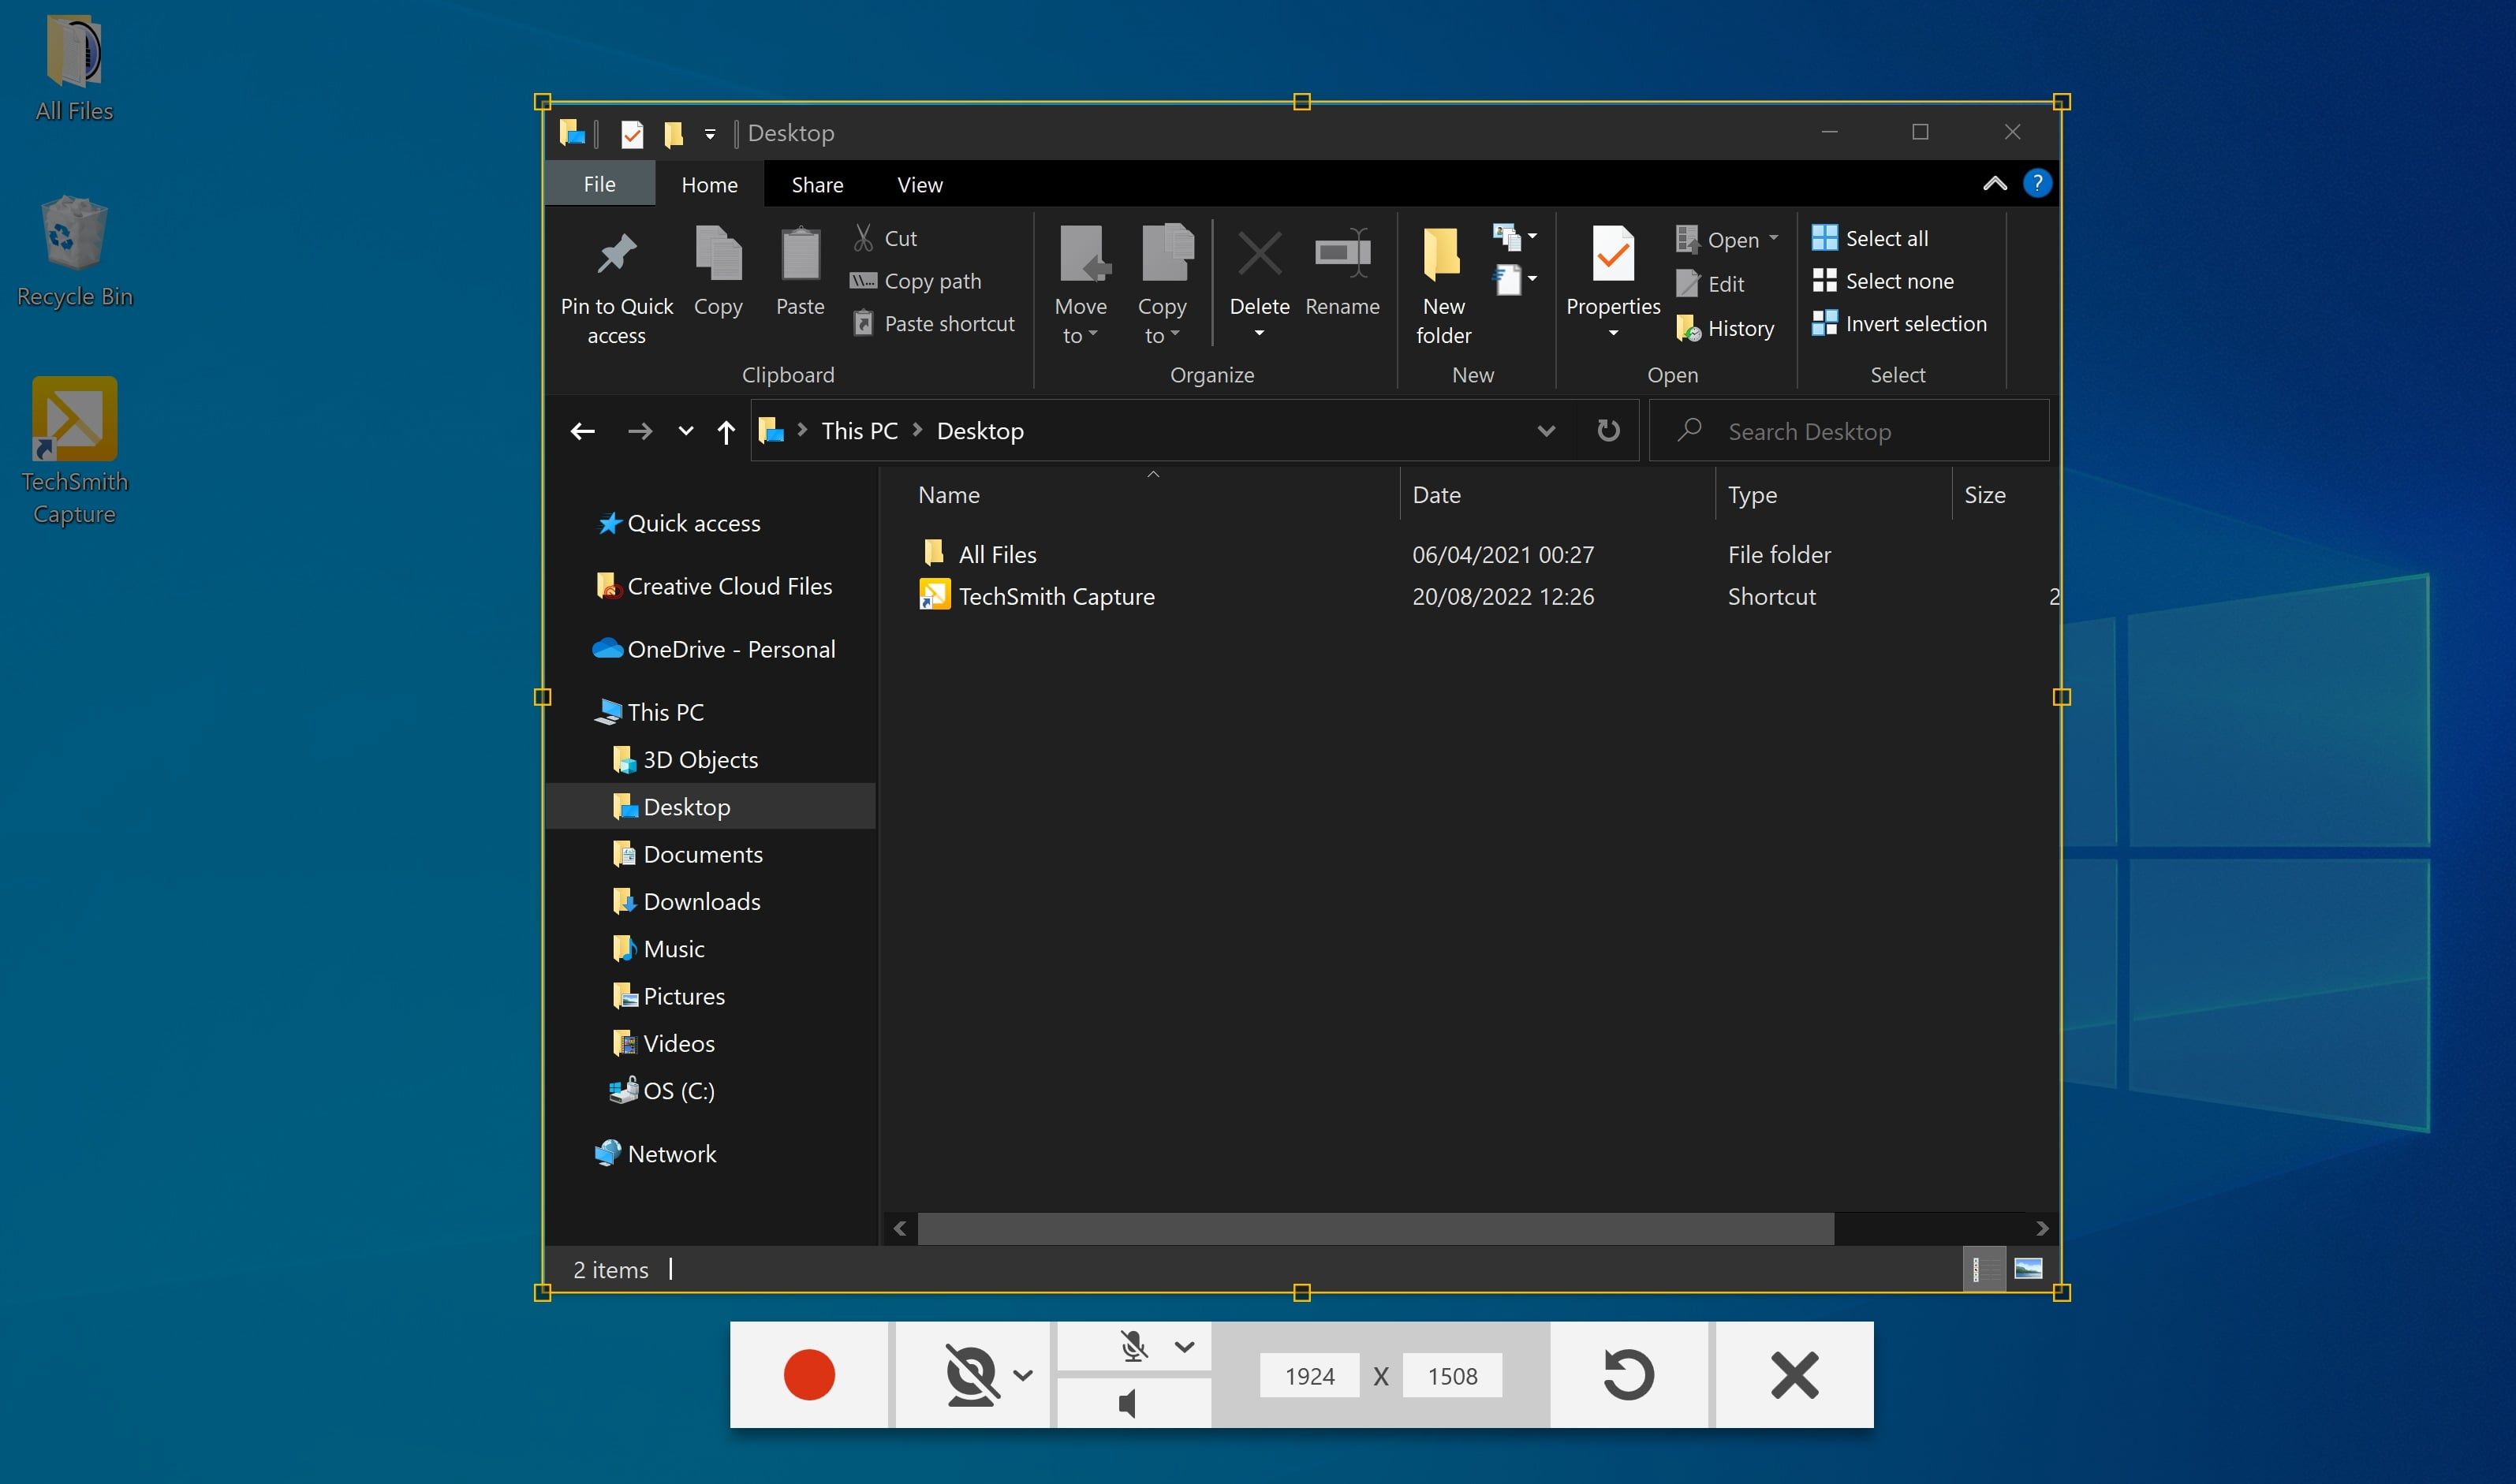Screen dimensions: 2516x1484
Task: Click Invert selection in ribbon
Action: pos(1915,323)
